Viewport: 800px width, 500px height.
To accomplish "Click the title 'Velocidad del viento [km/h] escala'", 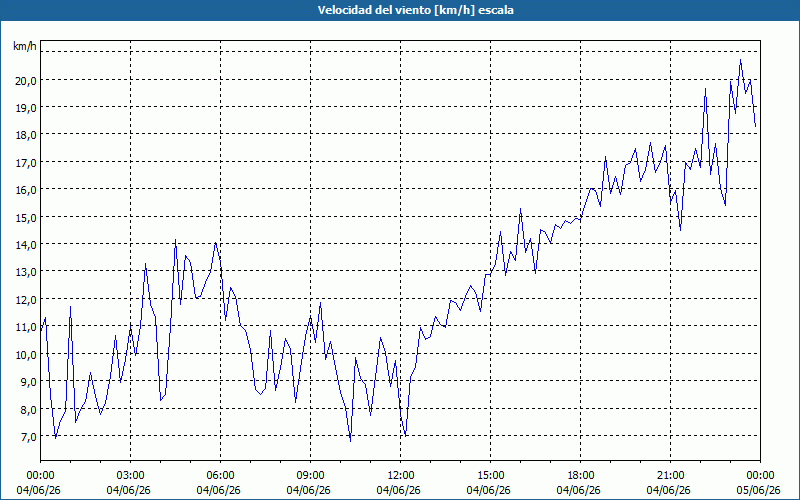I will point(415,10).
